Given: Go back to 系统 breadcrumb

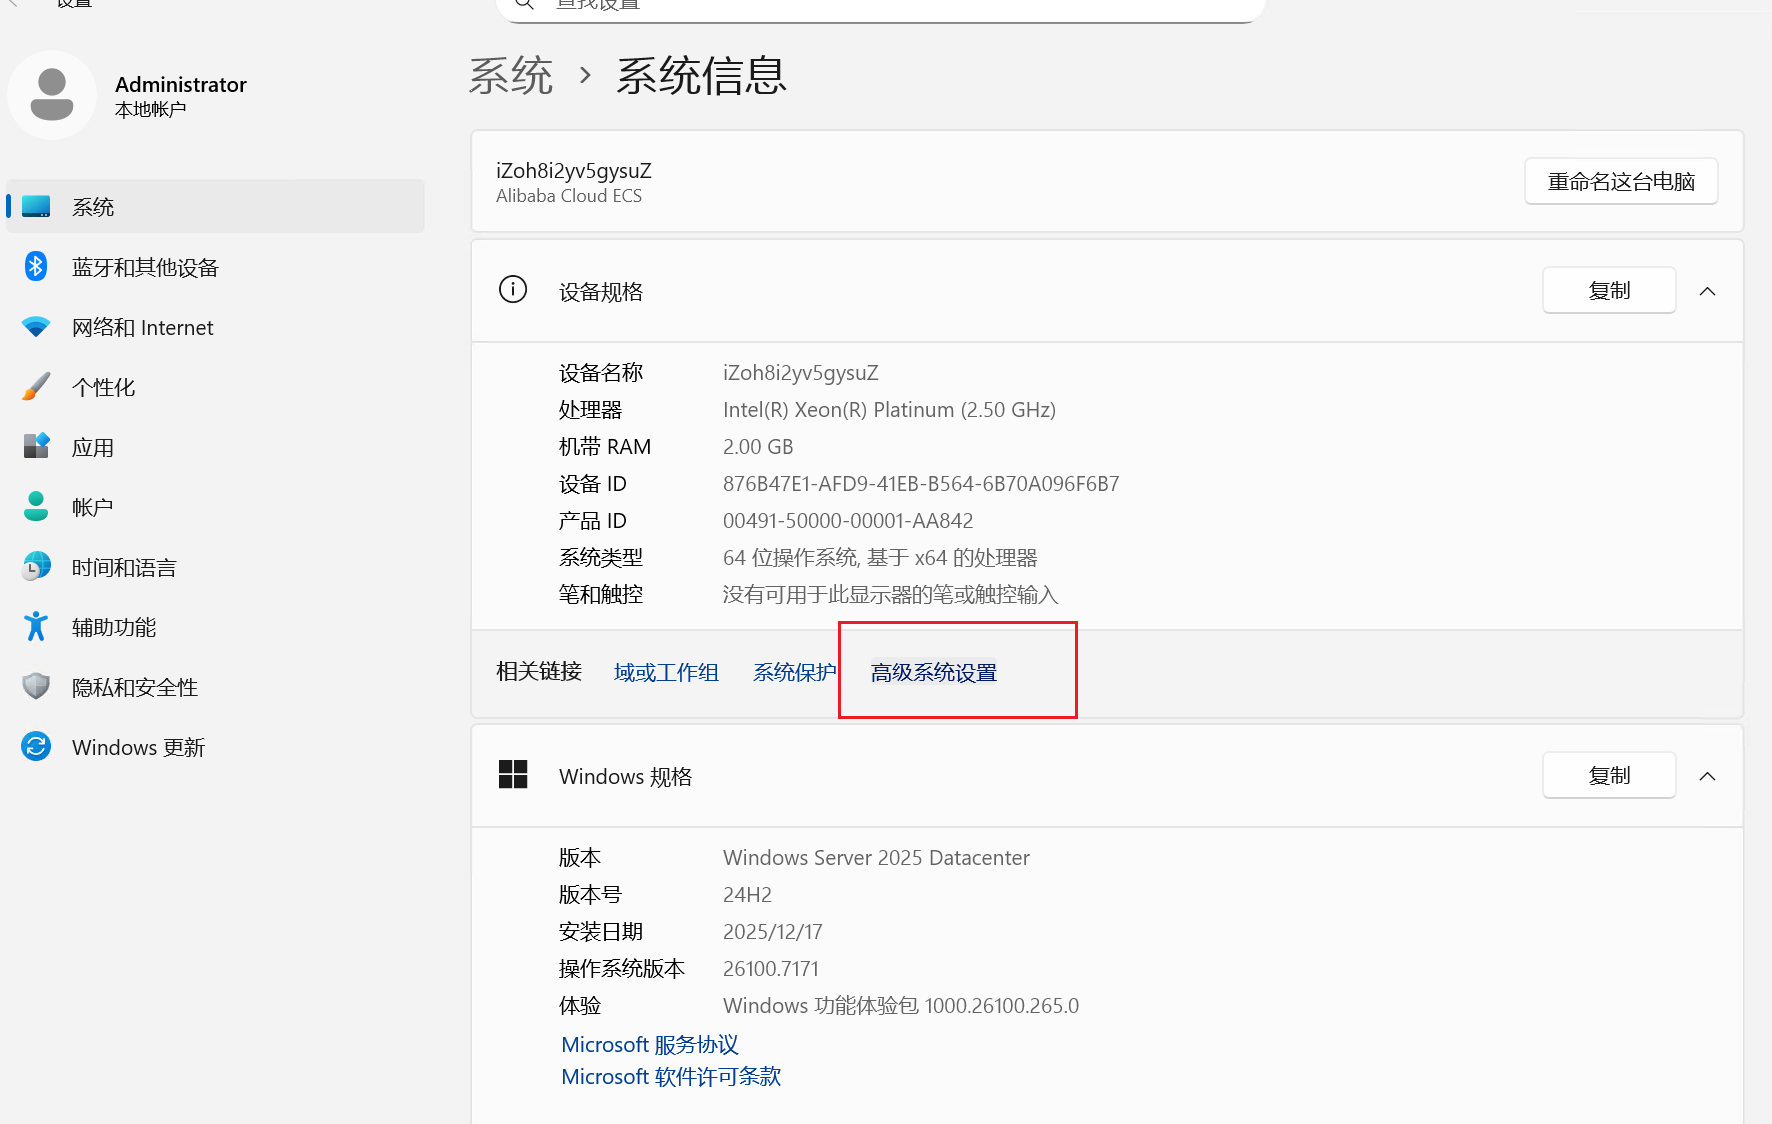Looking at the screenshot, I should click(510, 76).
